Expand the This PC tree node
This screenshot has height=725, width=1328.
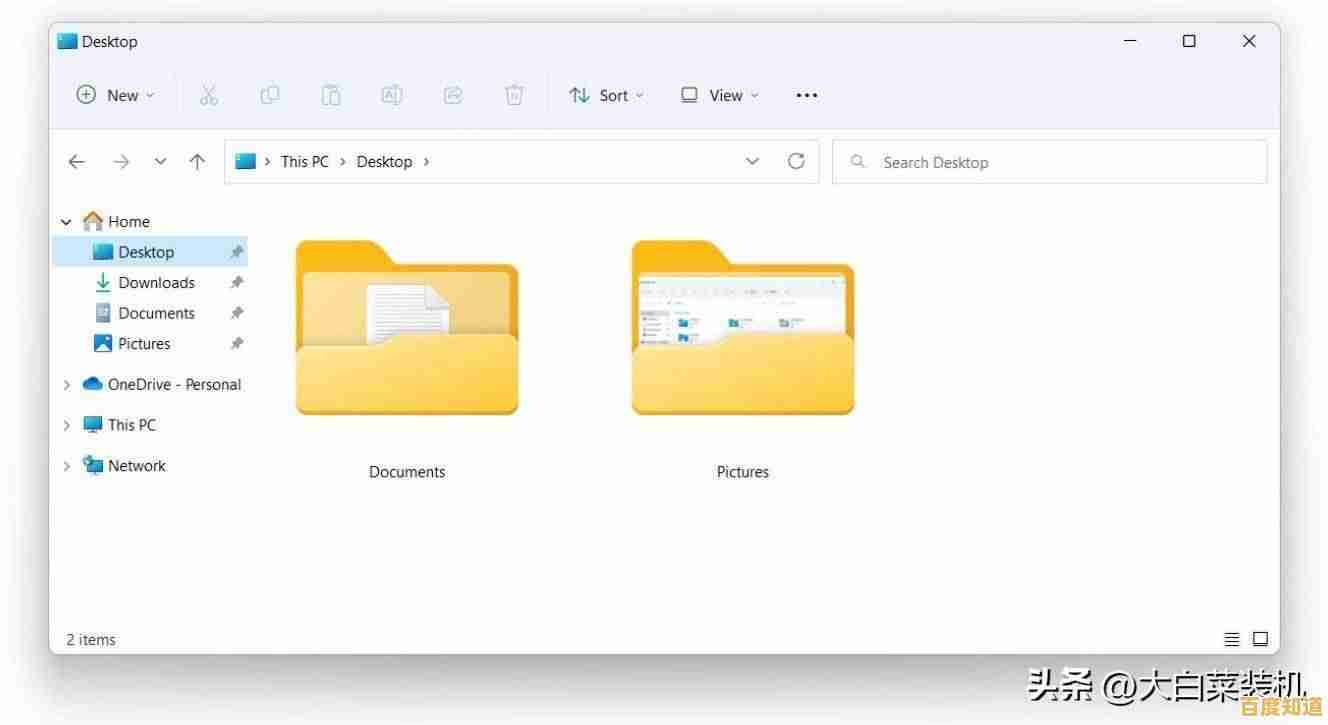(67, 425)
